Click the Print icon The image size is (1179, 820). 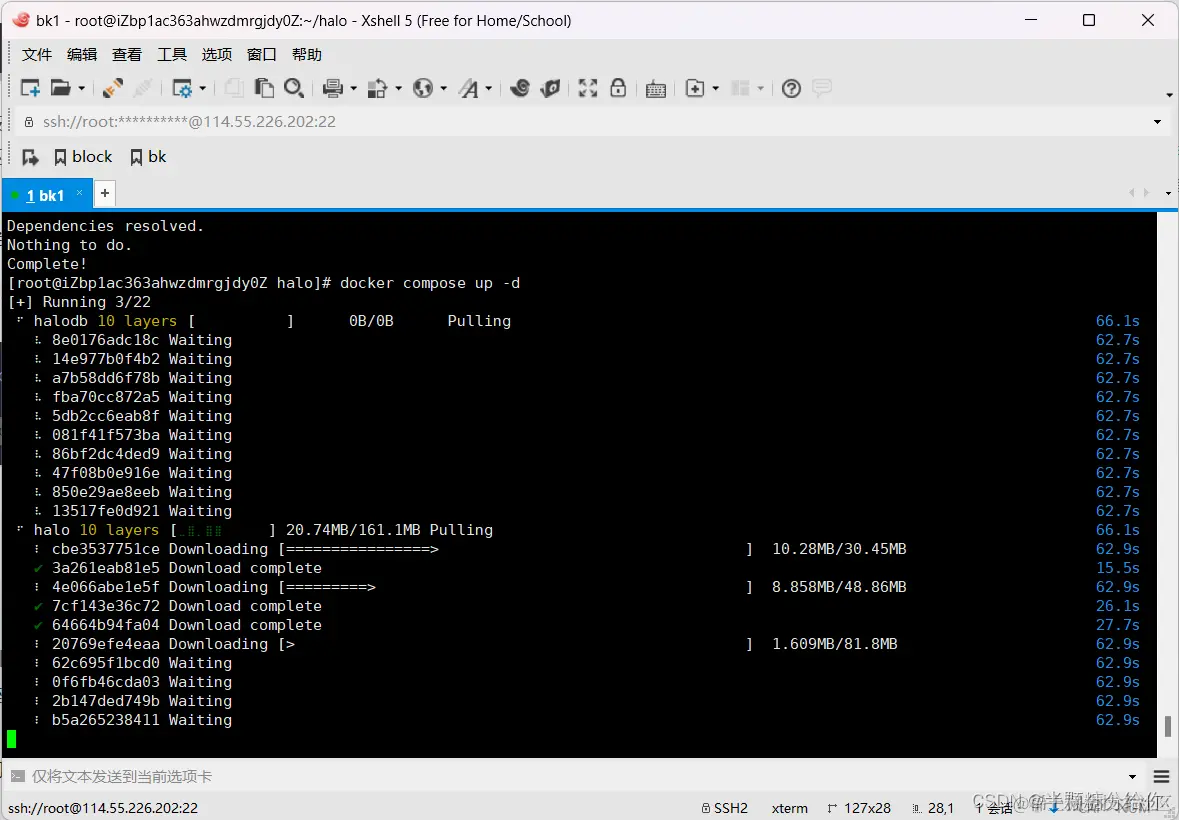pos(332,88)
